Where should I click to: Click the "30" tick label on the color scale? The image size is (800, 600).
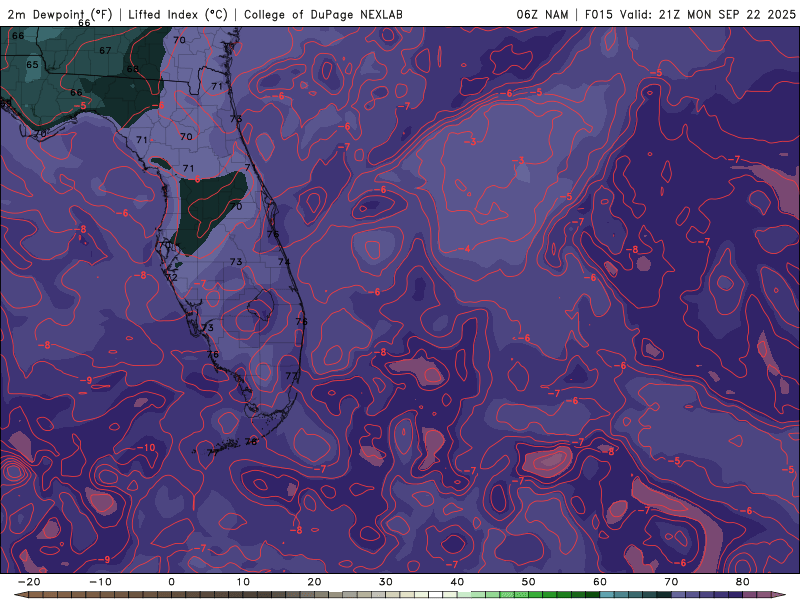(x=386, y=582)
